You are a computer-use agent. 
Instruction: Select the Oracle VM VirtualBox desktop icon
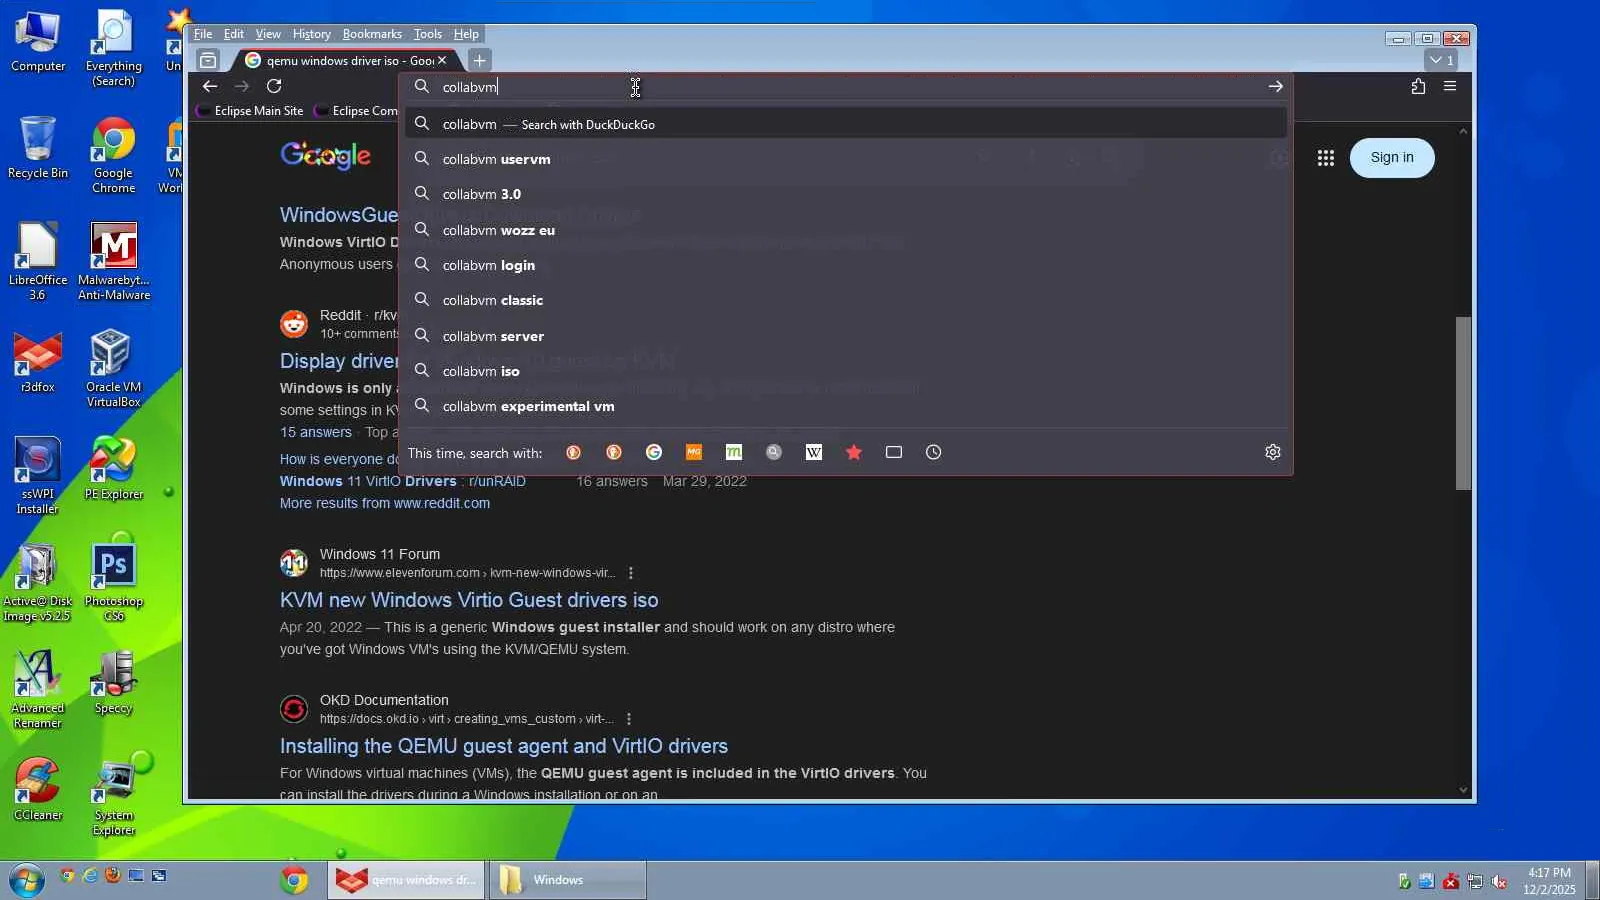(113, 369)
